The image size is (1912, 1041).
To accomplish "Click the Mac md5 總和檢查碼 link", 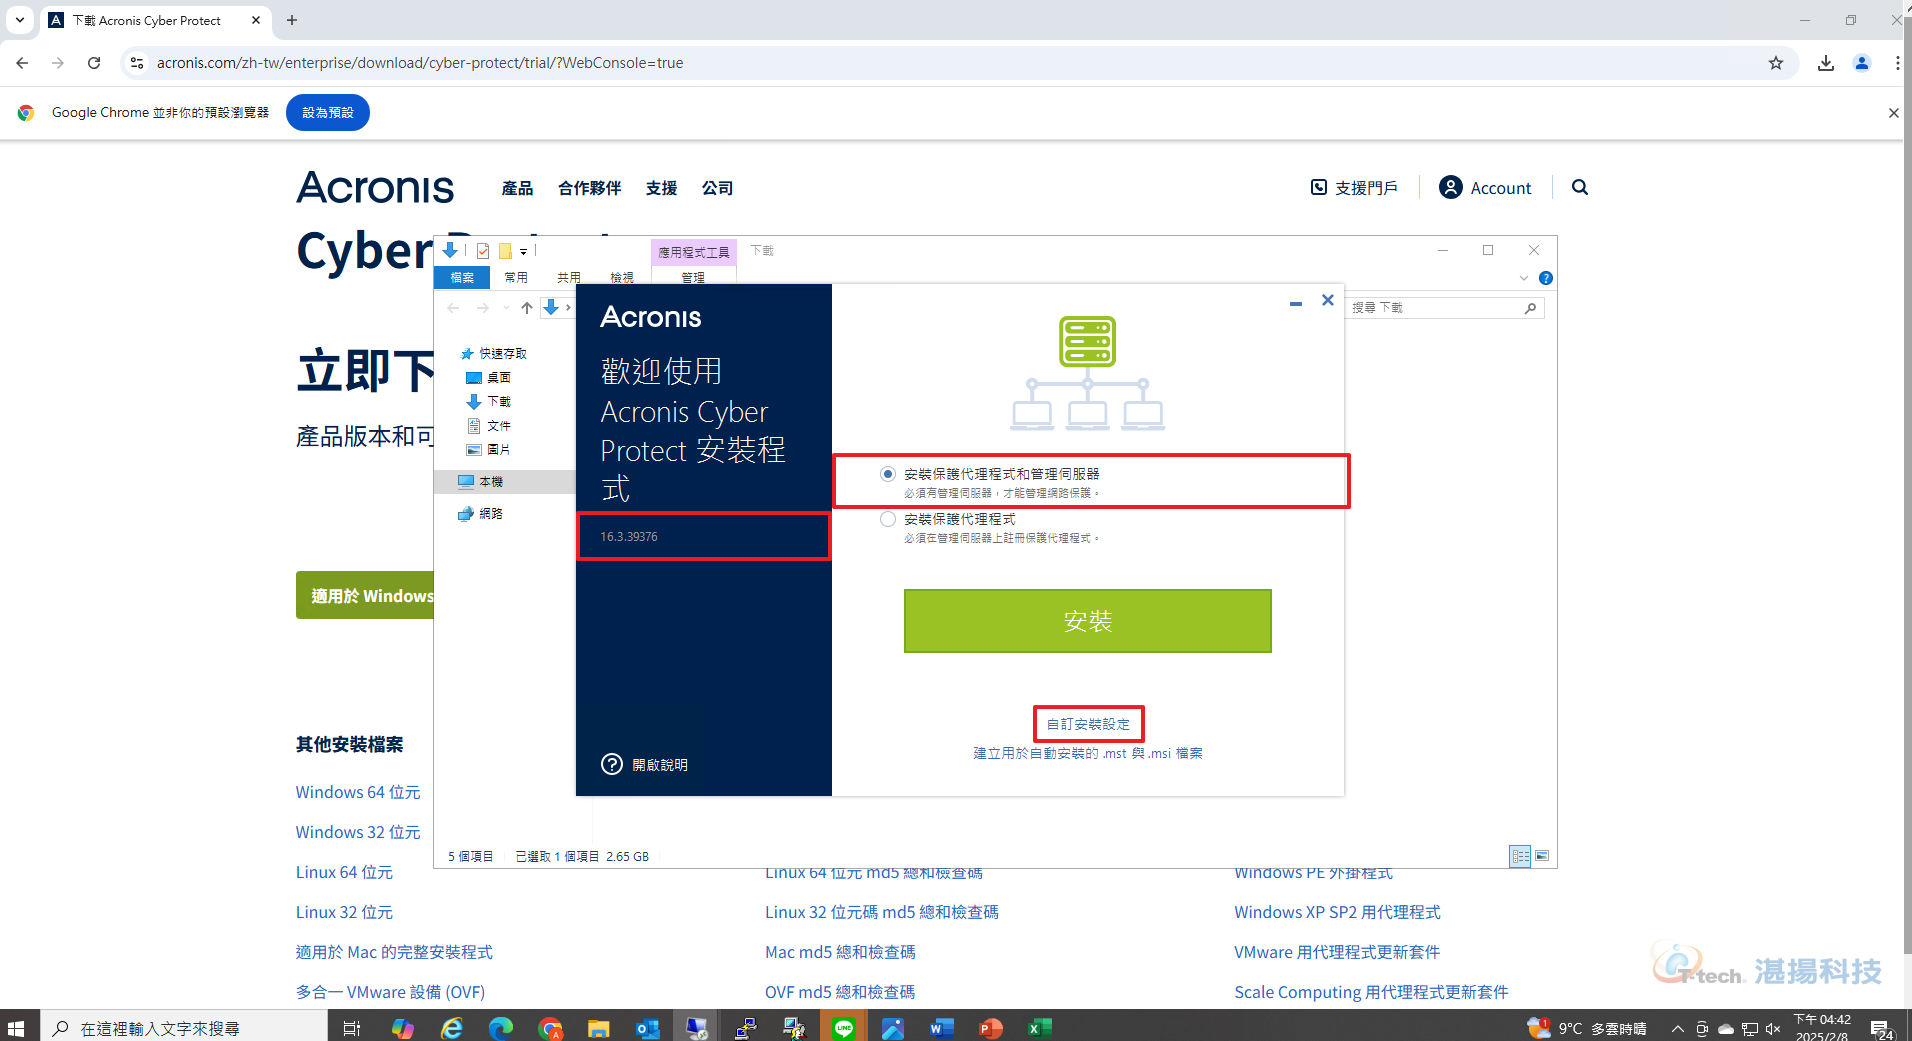I will (x=840, y=952).
